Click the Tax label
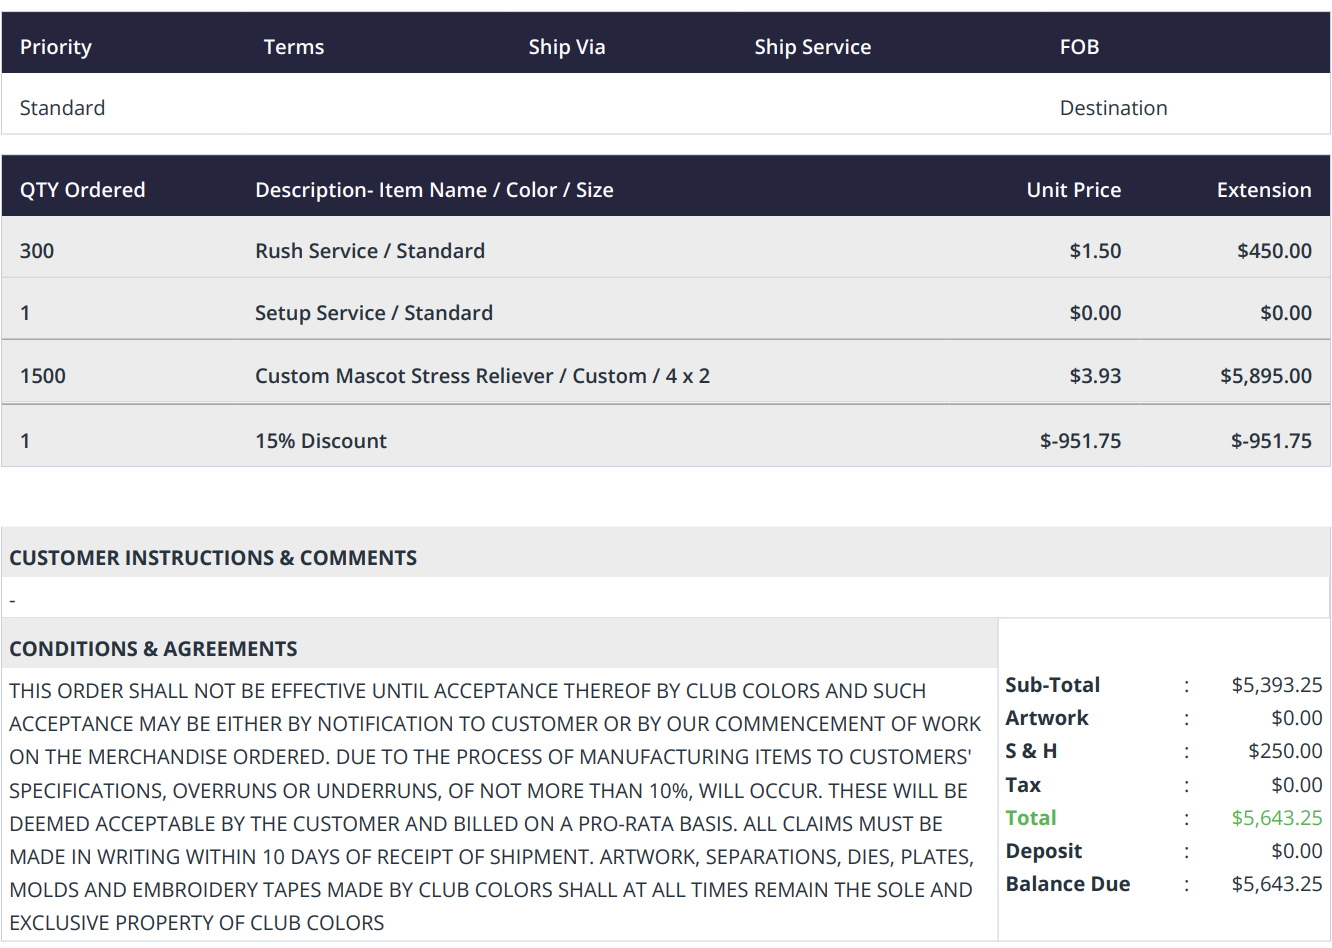The width and height of the screenshot is (1332, 948). tap(1023, 785)
